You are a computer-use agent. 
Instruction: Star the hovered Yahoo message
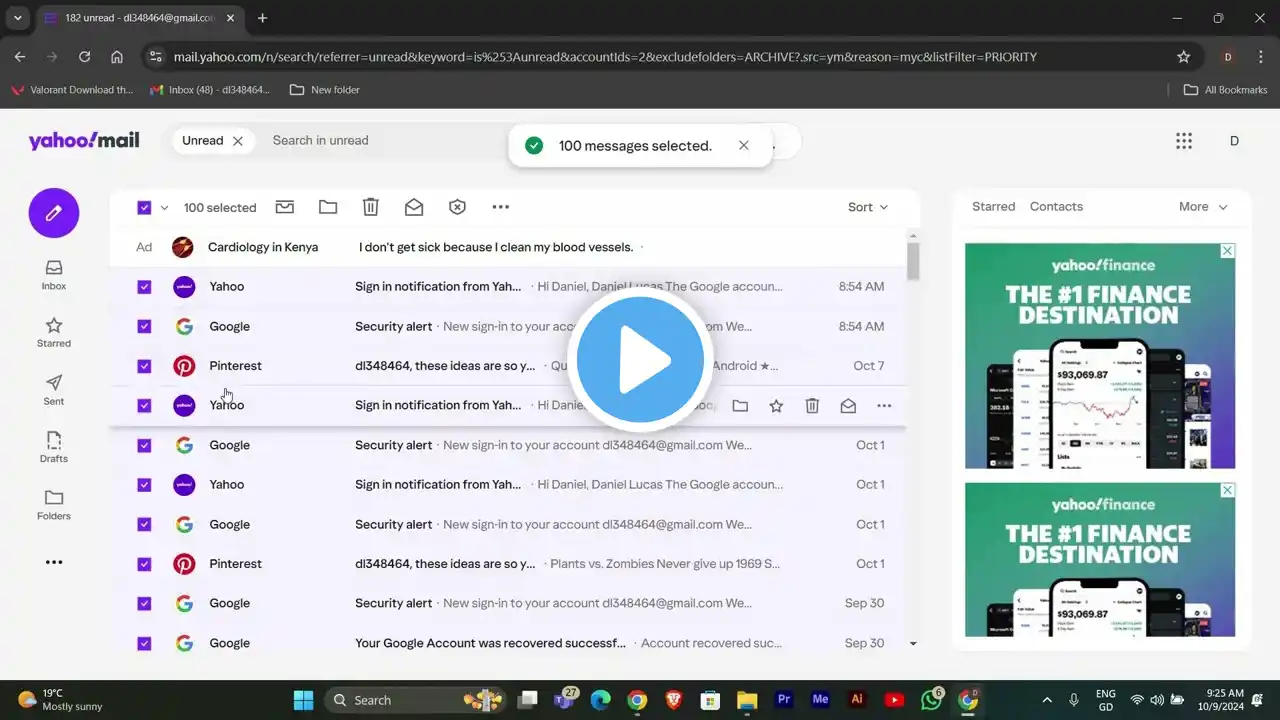[776, 406]
